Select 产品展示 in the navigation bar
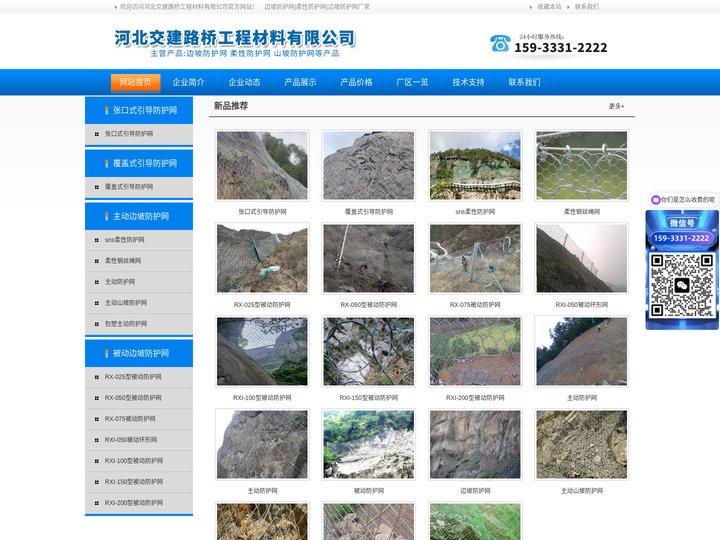 coord(300,82)
